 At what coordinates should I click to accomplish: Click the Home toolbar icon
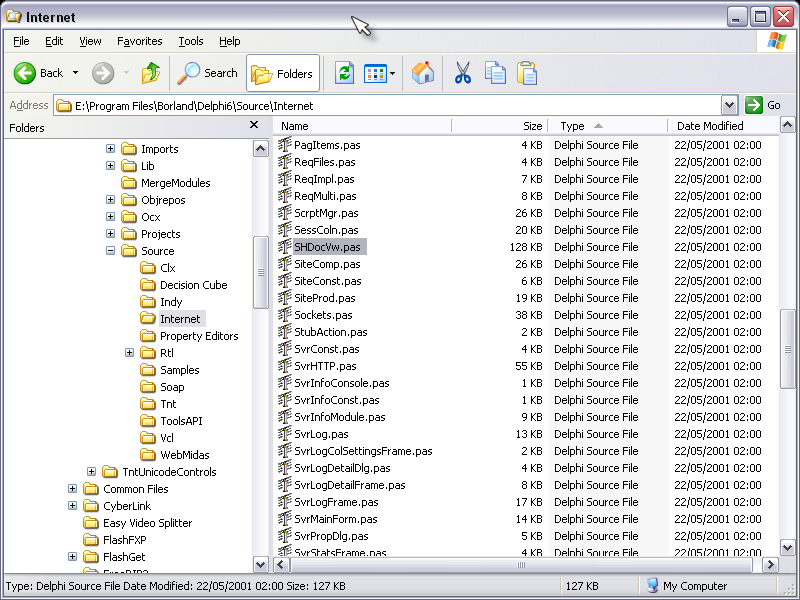[x=423, y=73]
